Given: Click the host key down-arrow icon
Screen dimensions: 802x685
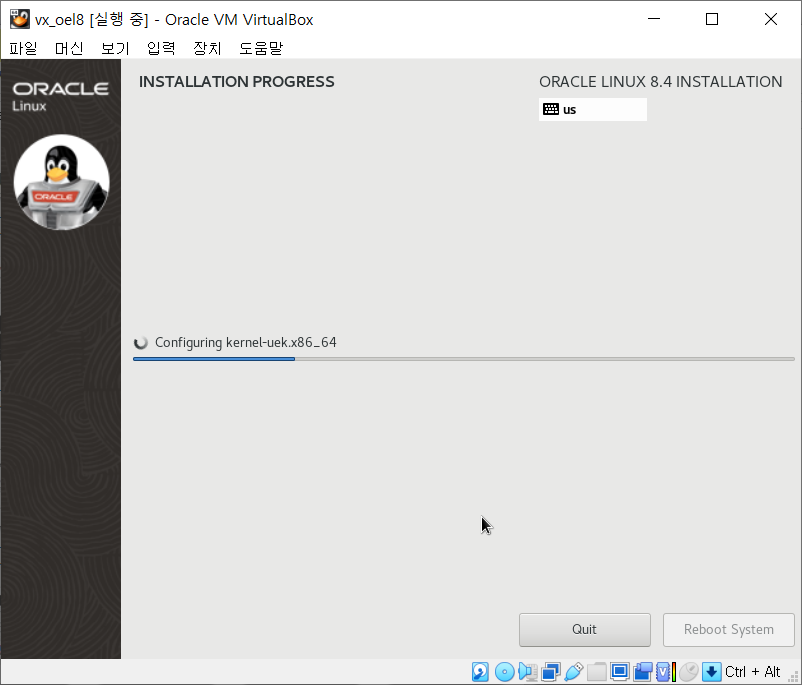Looking at the screenshot, I should click(711, 672).
